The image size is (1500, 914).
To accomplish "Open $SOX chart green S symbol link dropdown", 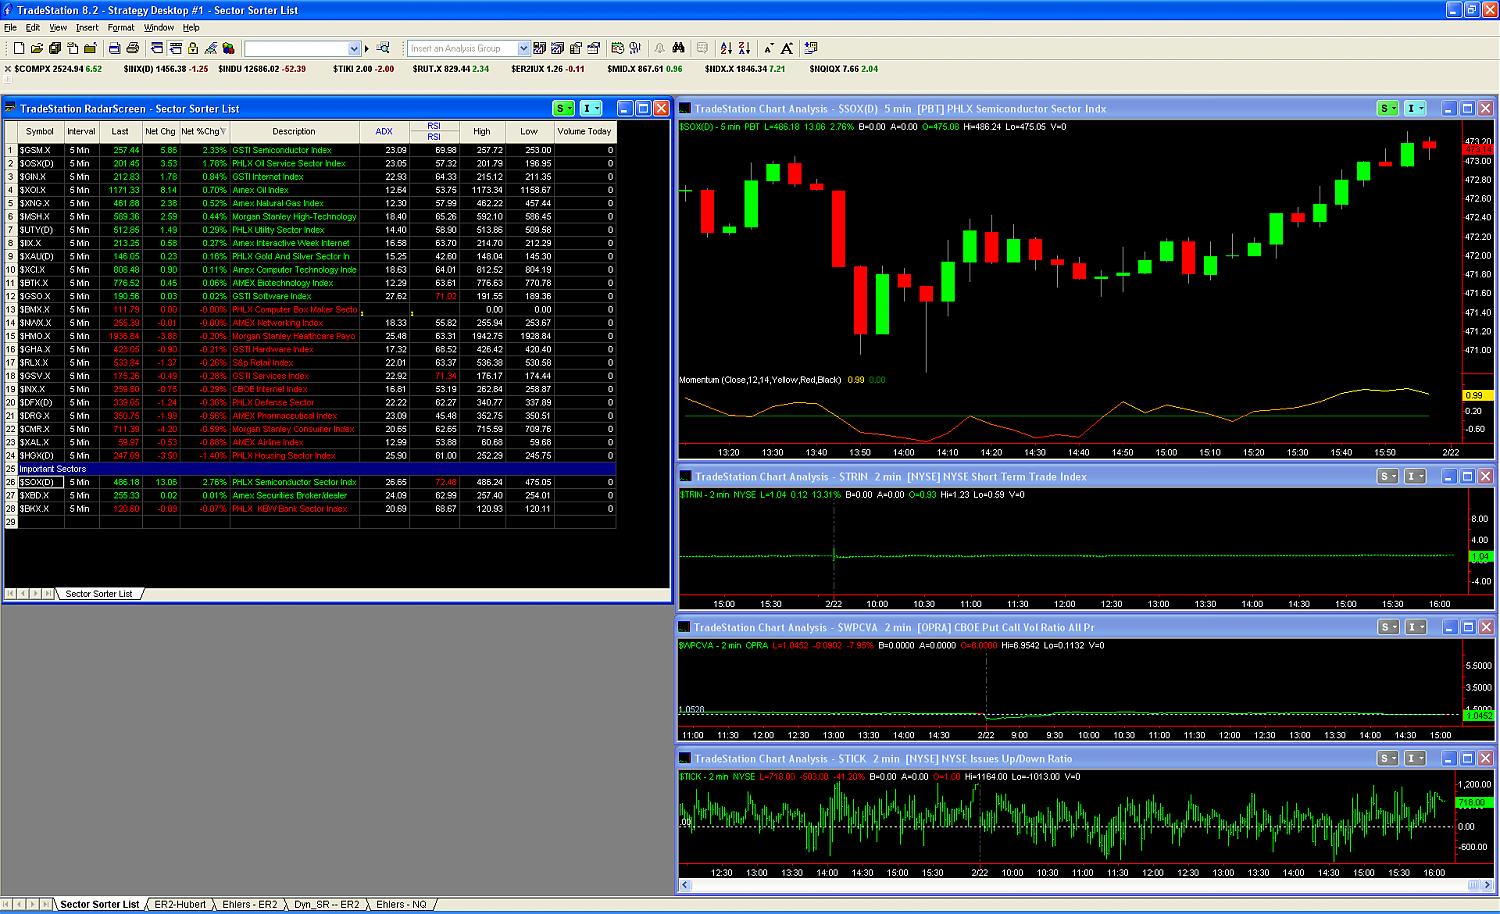I will 1388,108.
